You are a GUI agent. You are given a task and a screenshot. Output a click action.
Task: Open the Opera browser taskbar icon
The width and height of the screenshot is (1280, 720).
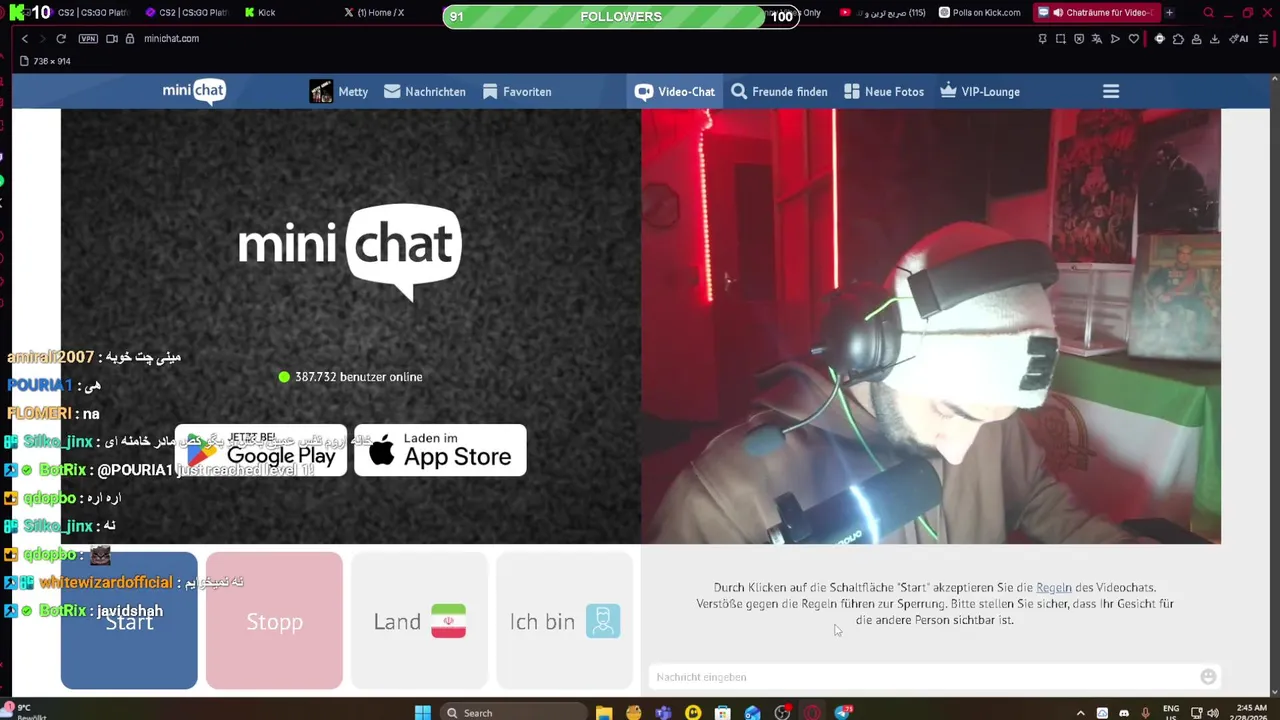coord(813,712)
